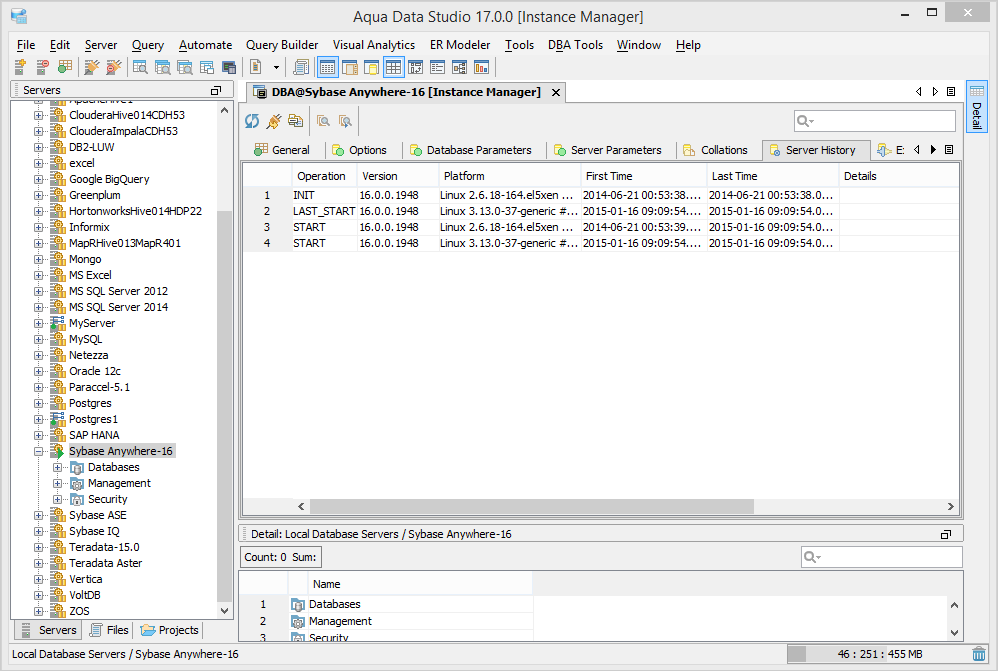Image resolution: width=998 pixels, height=671 pixels.
Task: Close the DBA@Sybase Anywhere-16 tab
Action: [555, 92]
